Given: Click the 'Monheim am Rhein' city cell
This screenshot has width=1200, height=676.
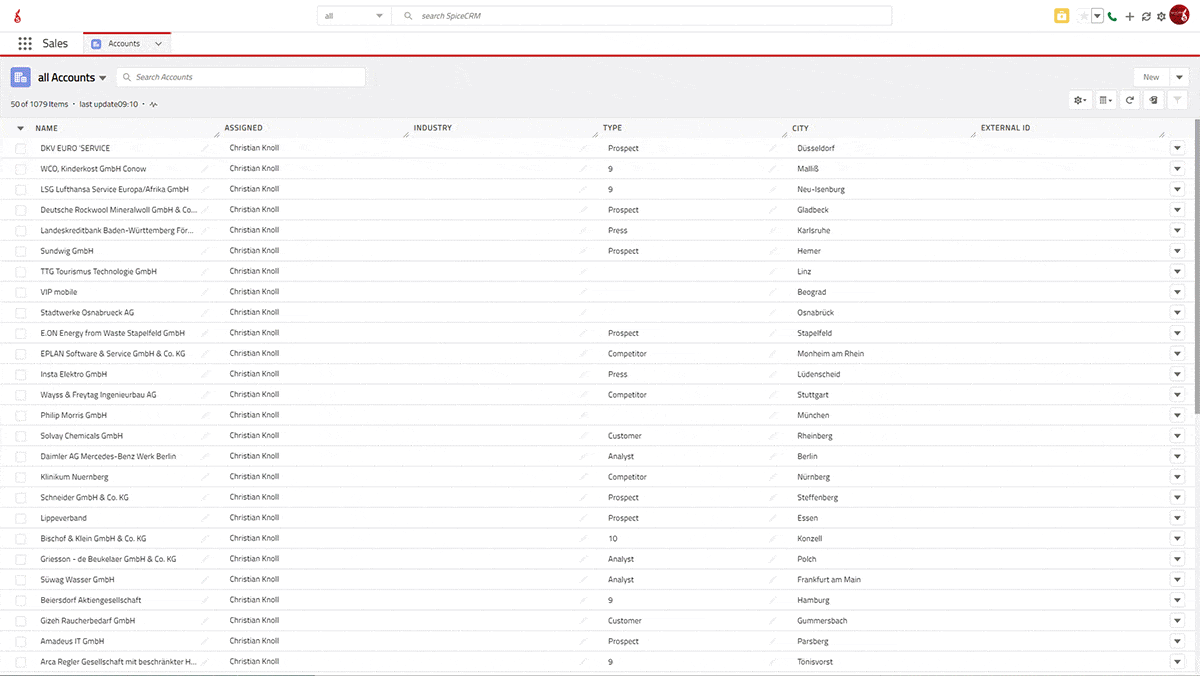Looking at the screenshot, I should click(x=831, y=354).
